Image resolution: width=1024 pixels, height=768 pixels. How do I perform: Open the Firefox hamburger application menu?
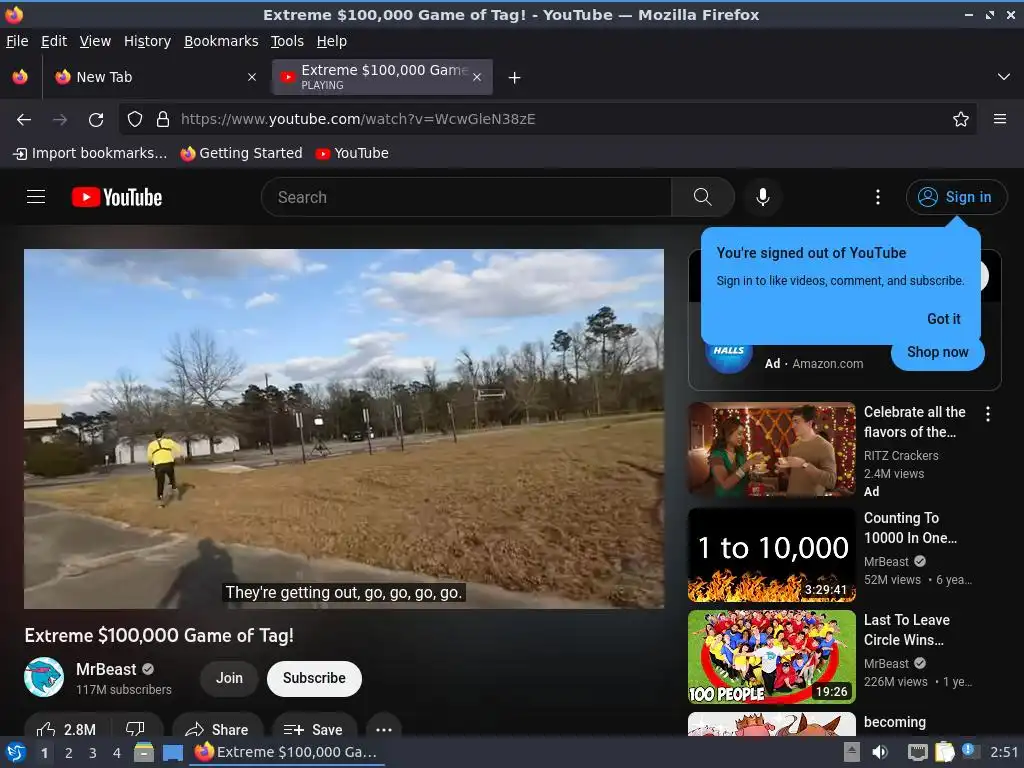pos(1000,119)
